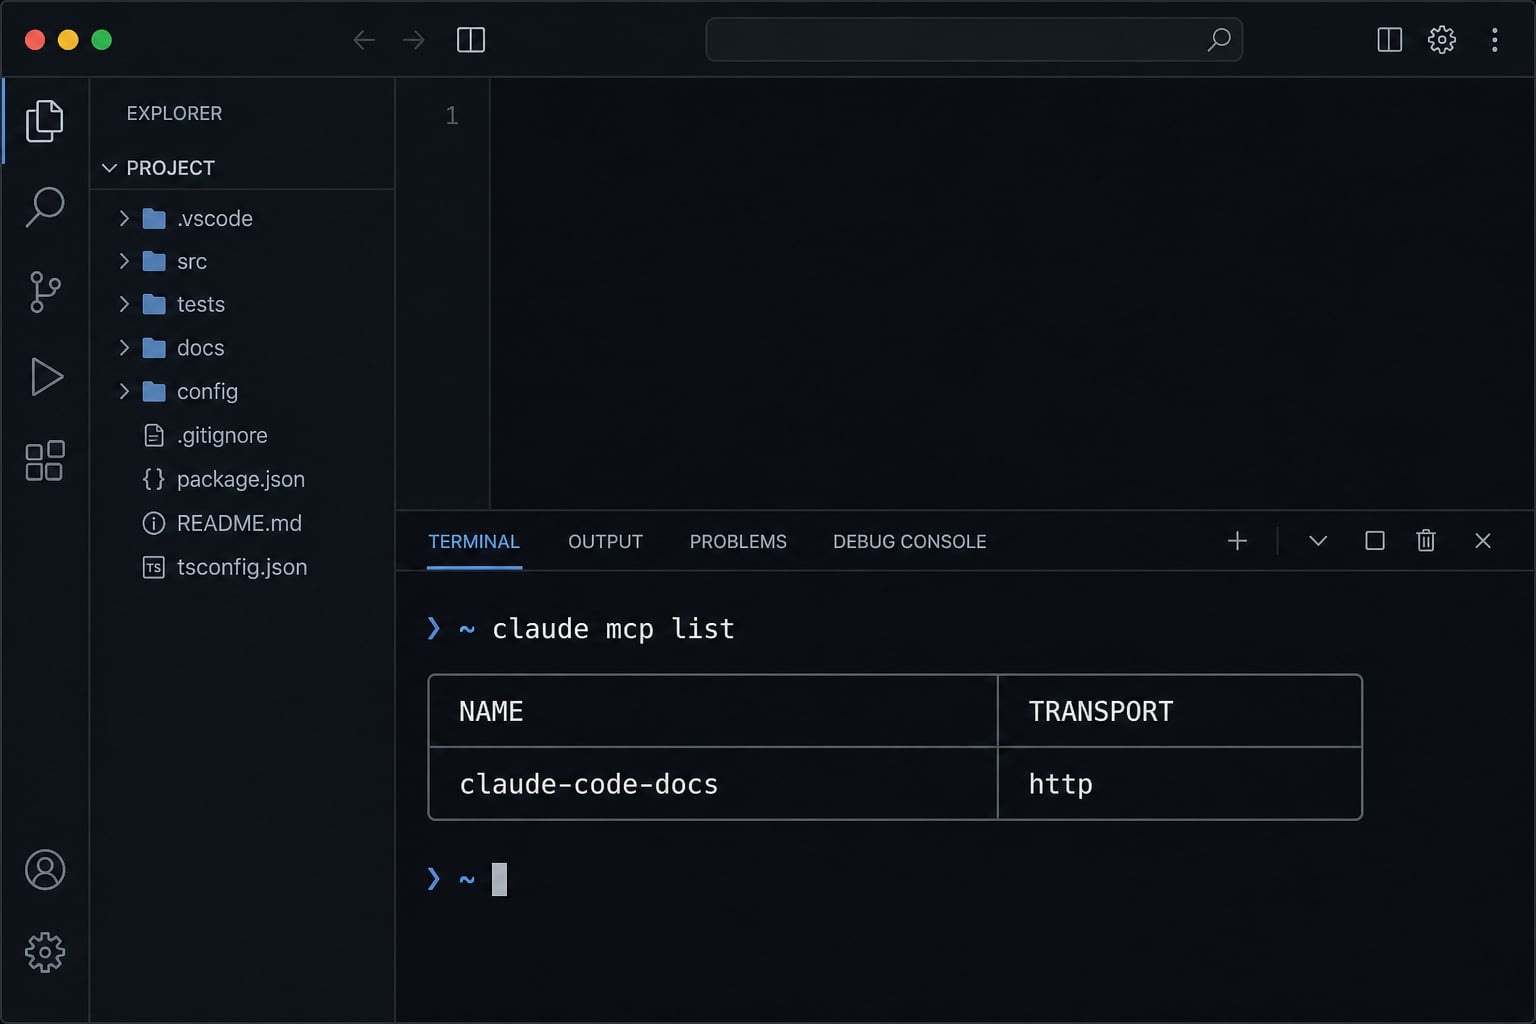The width and height of the screenshot is (1536, 1024).
Task: Go forward with the right arrow
Action: (413, 40)
